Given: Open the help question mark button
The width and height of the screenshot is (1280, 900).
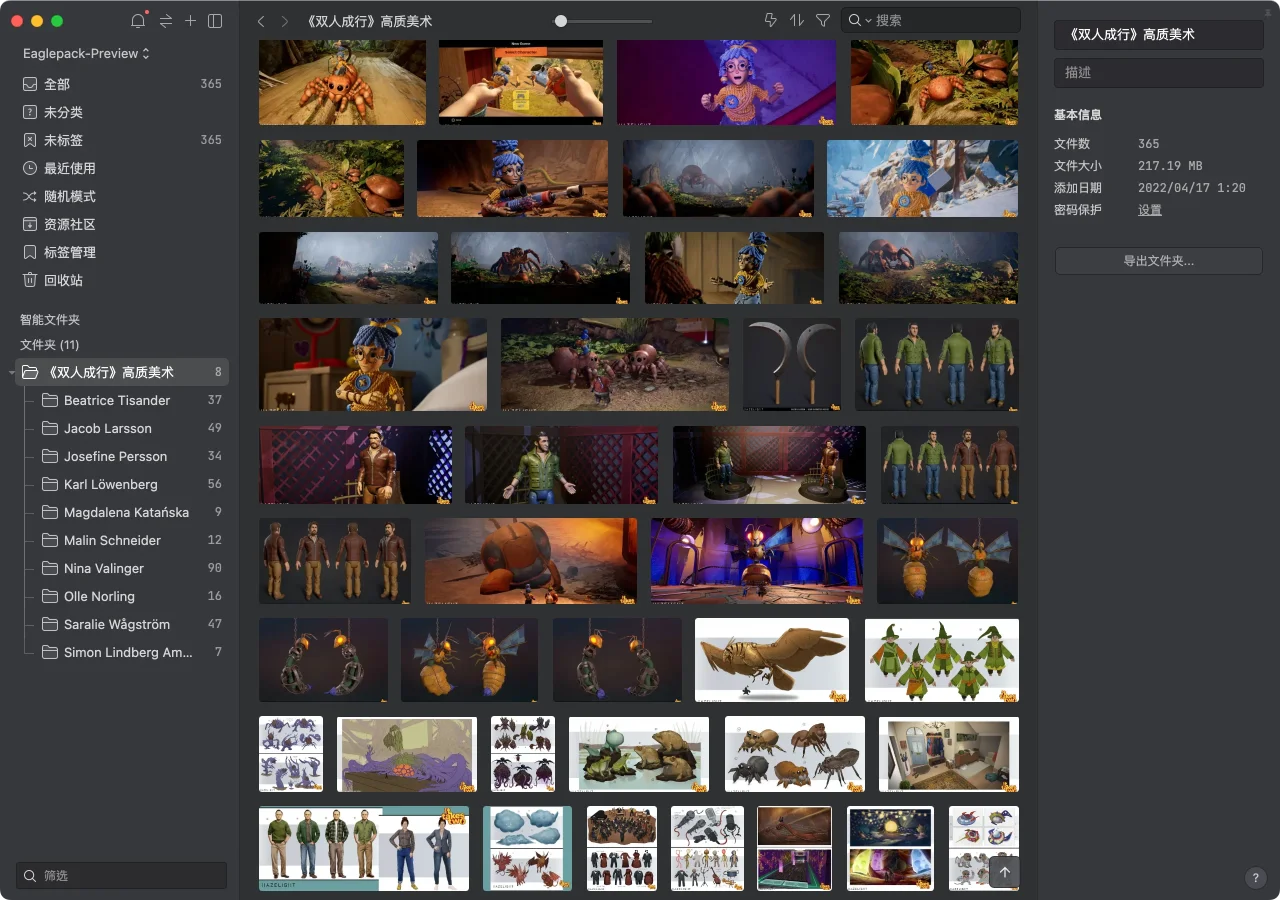Looking at the screenshot, I should [x=1256, y=878].
